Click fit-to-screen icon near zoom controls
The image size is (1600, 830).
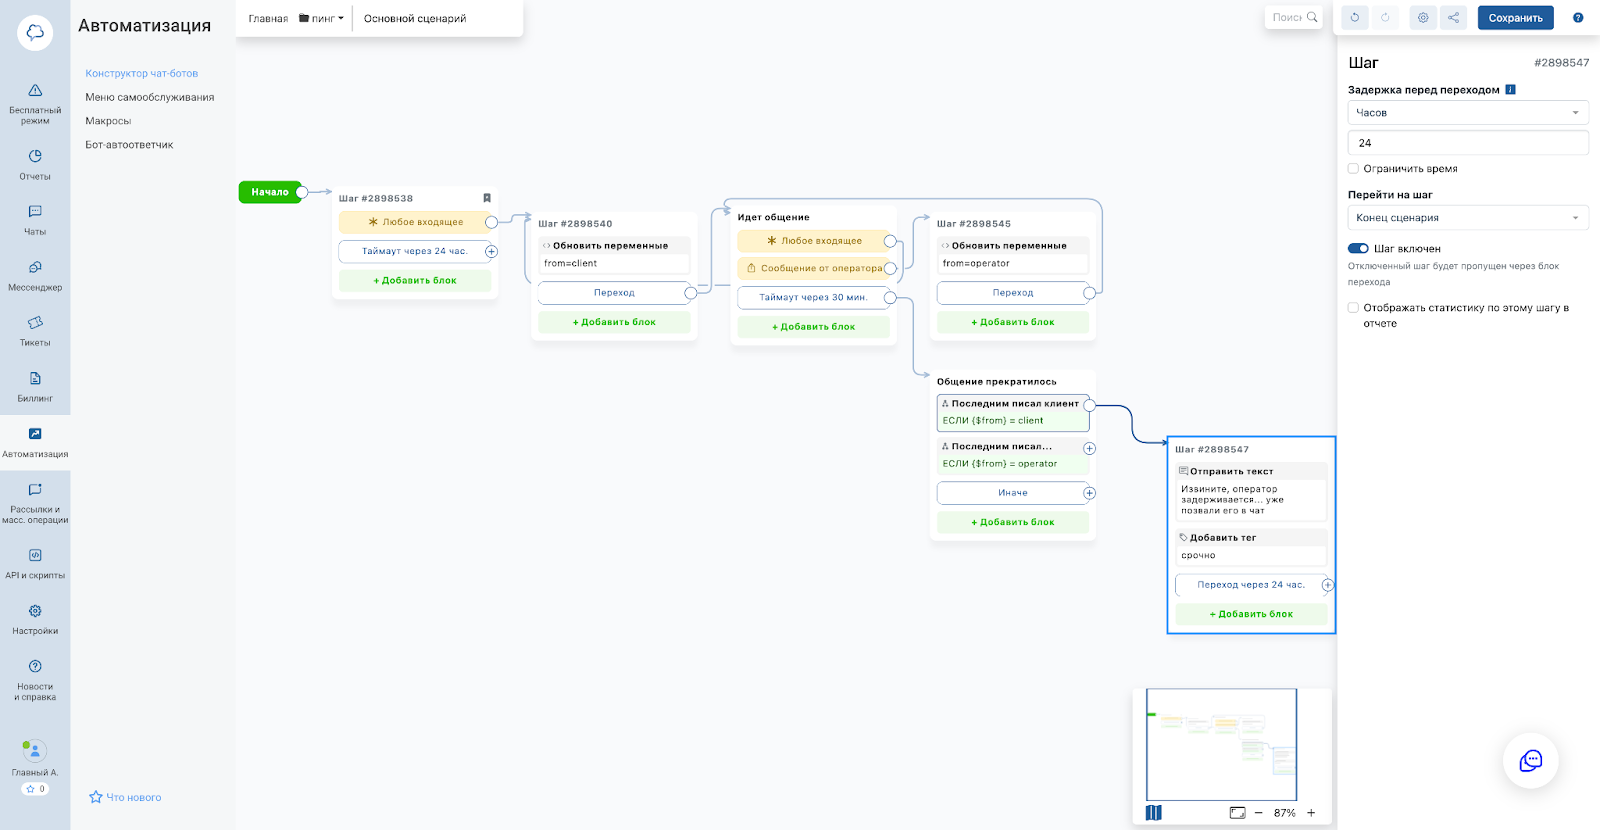click(x=1237, y=813)
